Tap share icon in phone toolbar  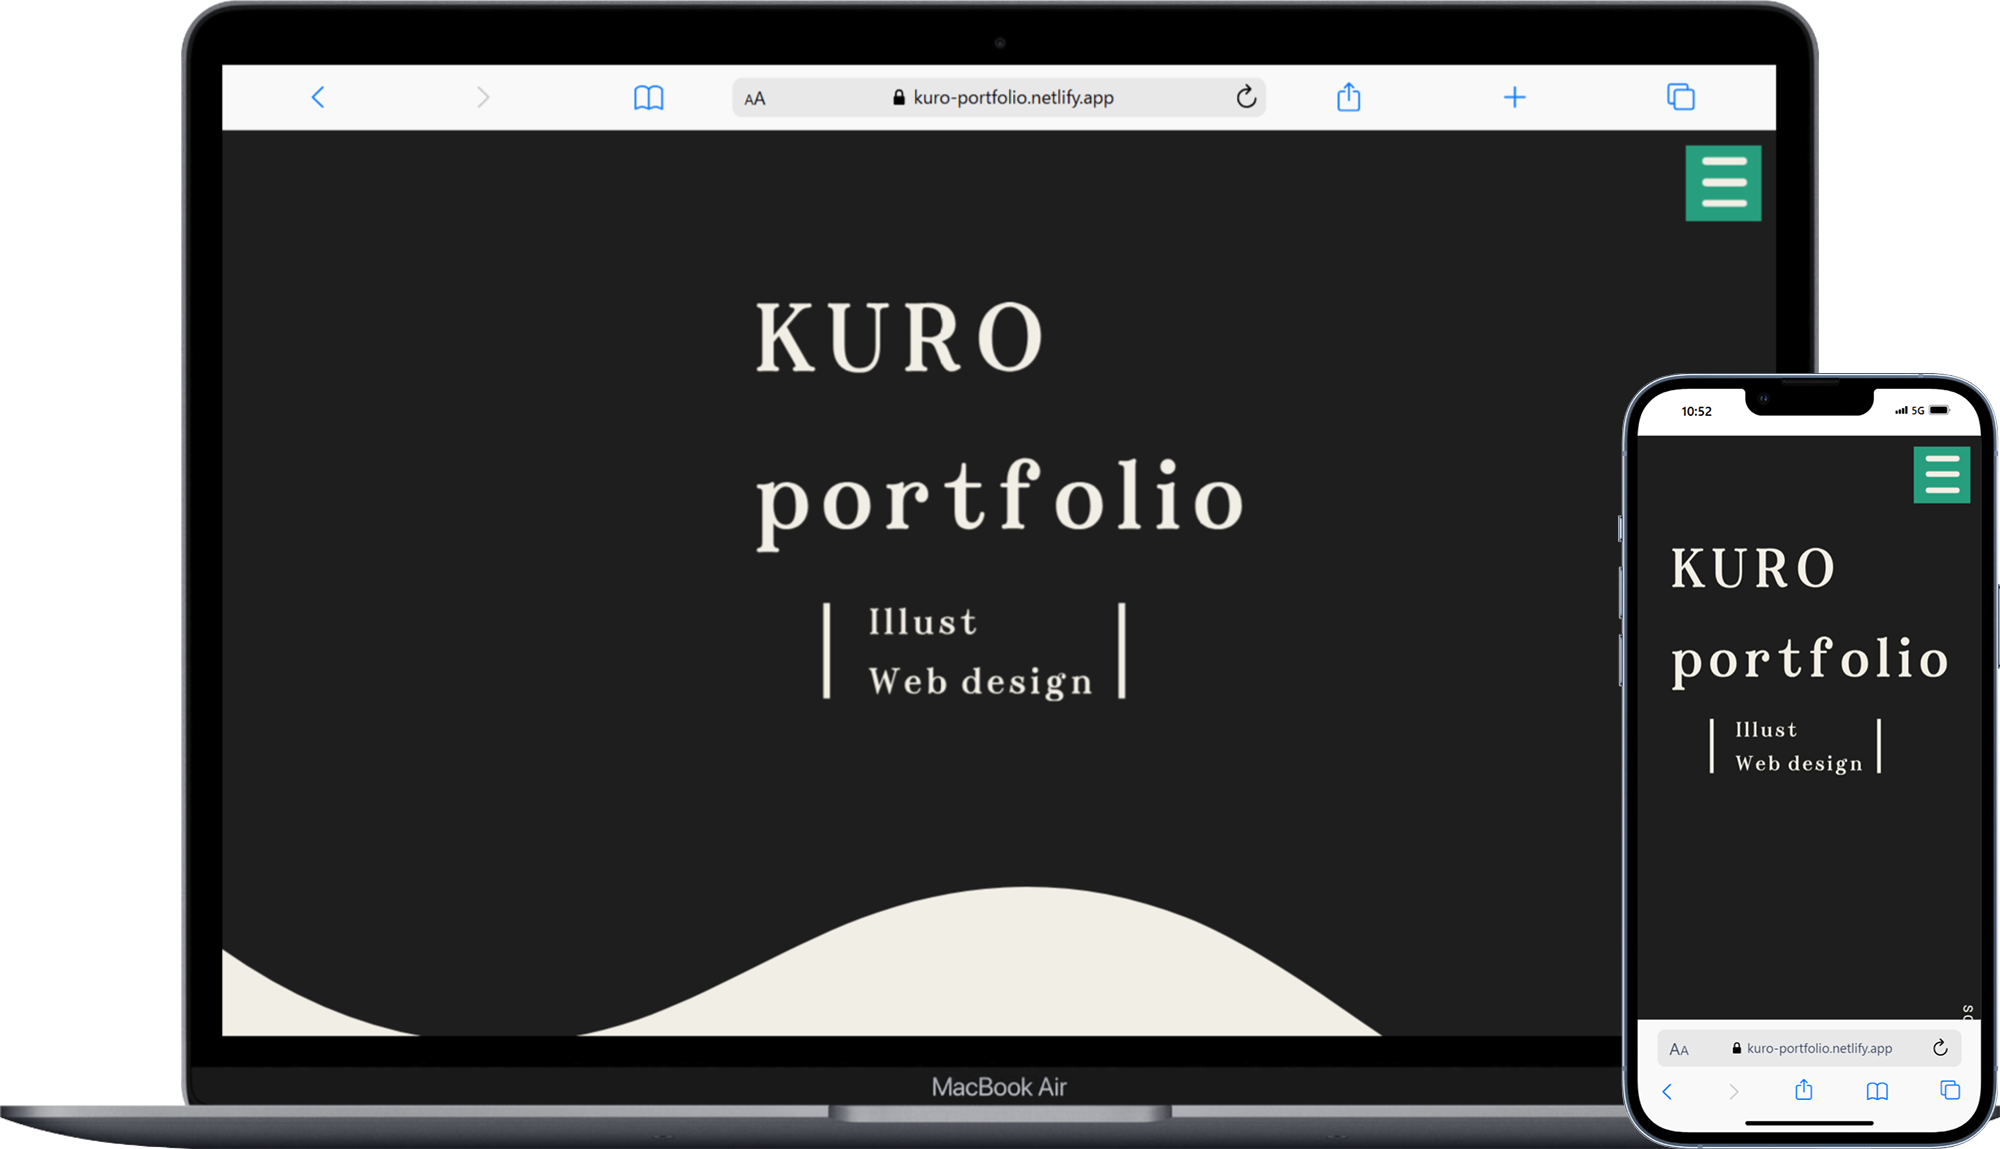(1803, 1090)
